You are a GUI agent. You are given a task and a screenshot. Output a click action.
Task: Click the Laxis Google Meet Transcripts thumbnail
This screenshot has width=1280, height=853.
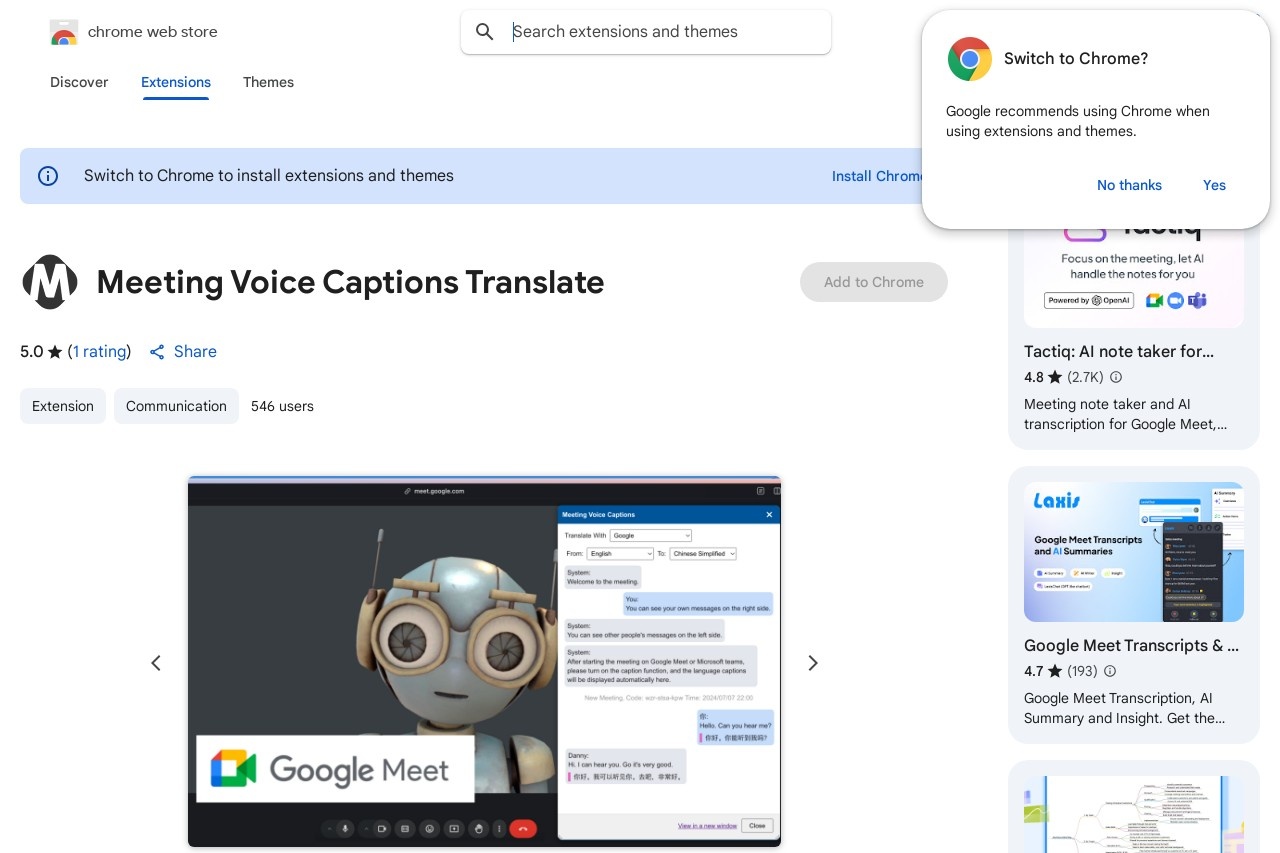pyautogui.click(x=1134, y=552)
